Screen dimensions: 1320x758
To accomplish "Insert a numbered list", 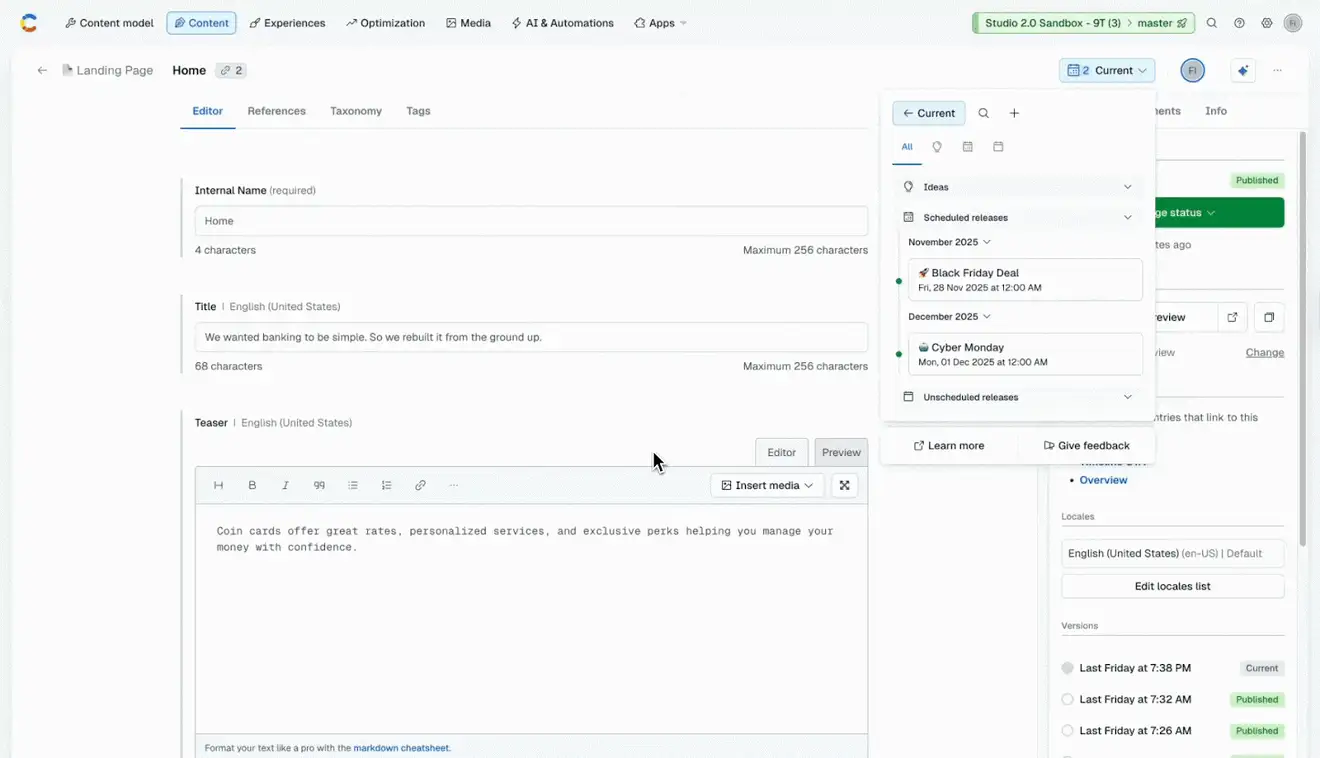I will pyautogui.click(x=386, y=485).
